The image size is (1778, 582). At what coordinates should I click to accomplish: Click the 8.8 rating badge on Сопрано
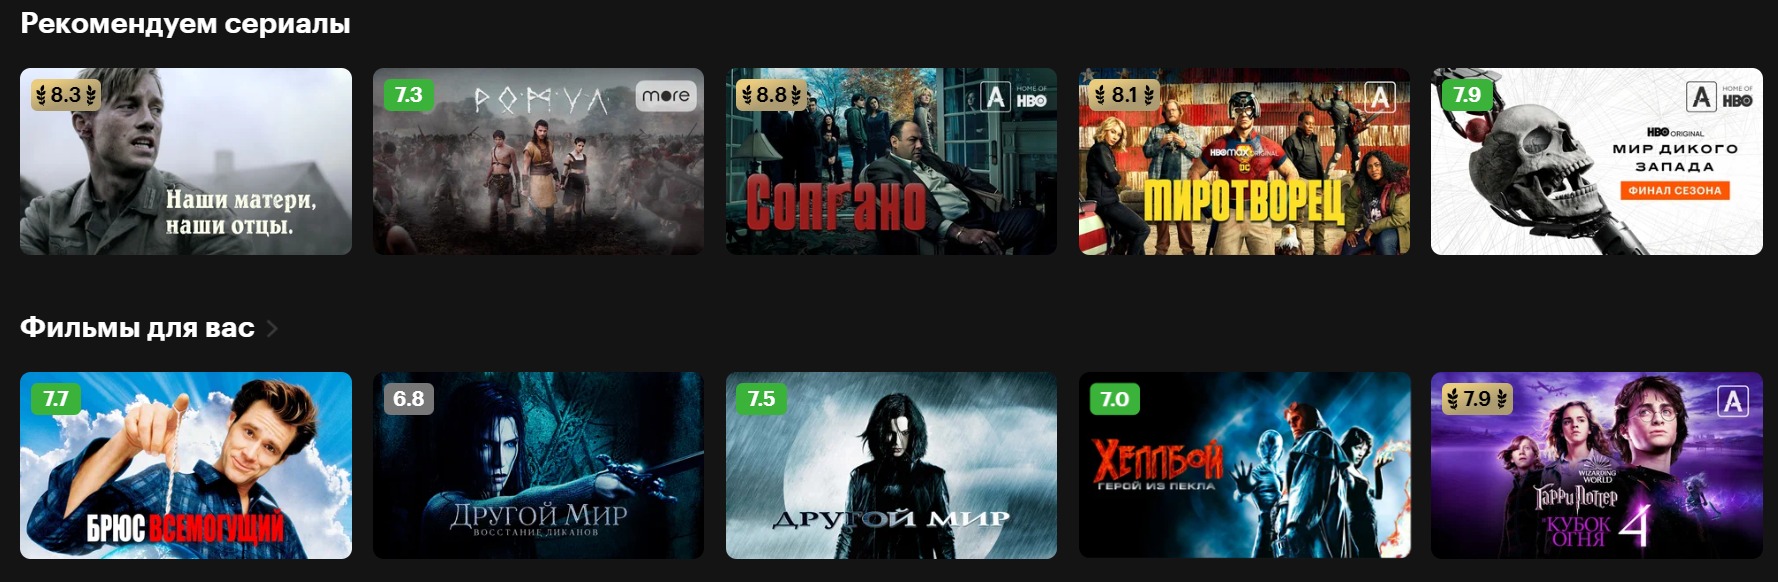pos(771,95)
